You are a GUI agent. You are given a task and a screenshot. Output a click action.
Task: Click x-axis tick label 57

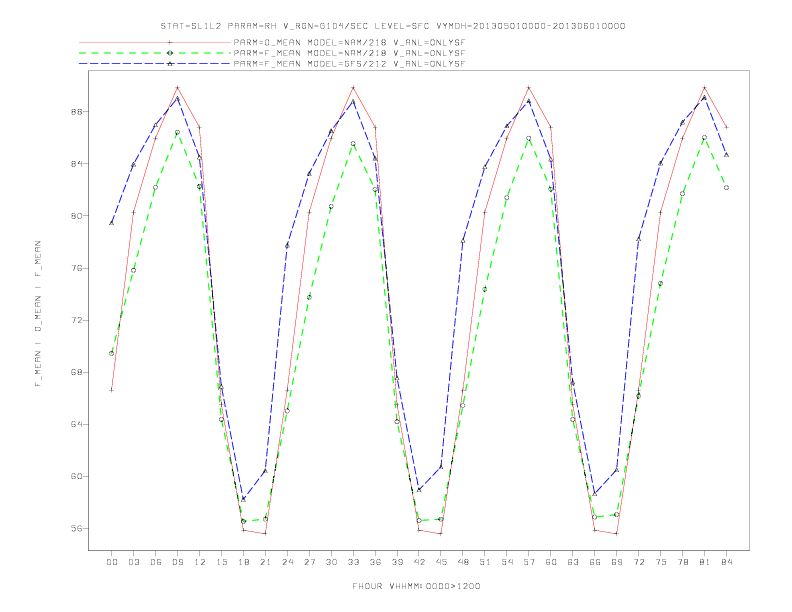point(529,562)
